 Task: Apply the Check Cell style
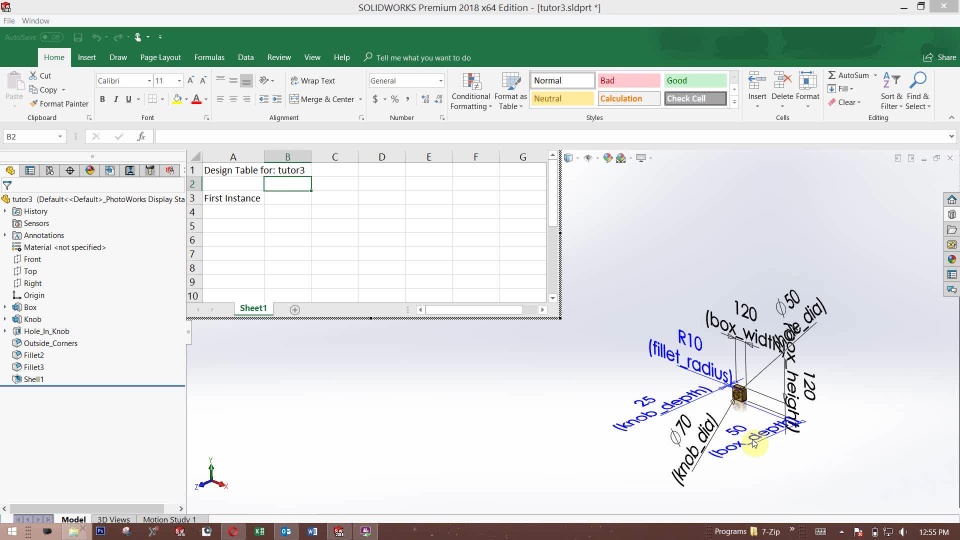[695, 99]
